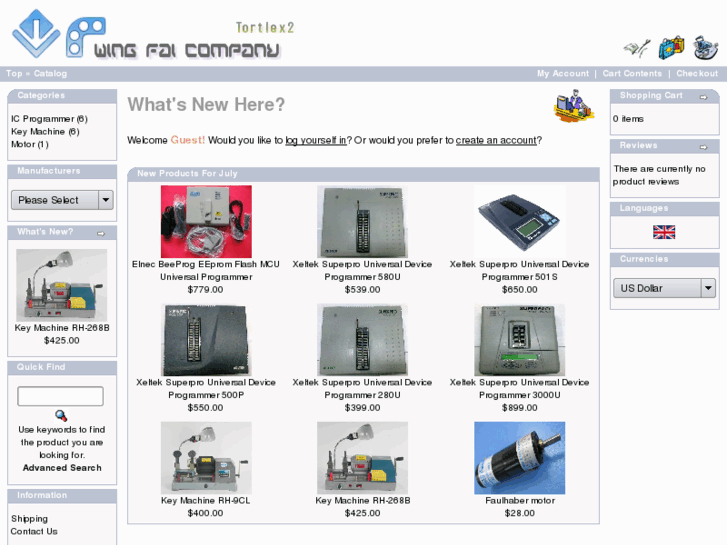Open the Manufacturers Please Select dropdown
Viewport: 727px width, 545px height.
click(x=62, y=200)
